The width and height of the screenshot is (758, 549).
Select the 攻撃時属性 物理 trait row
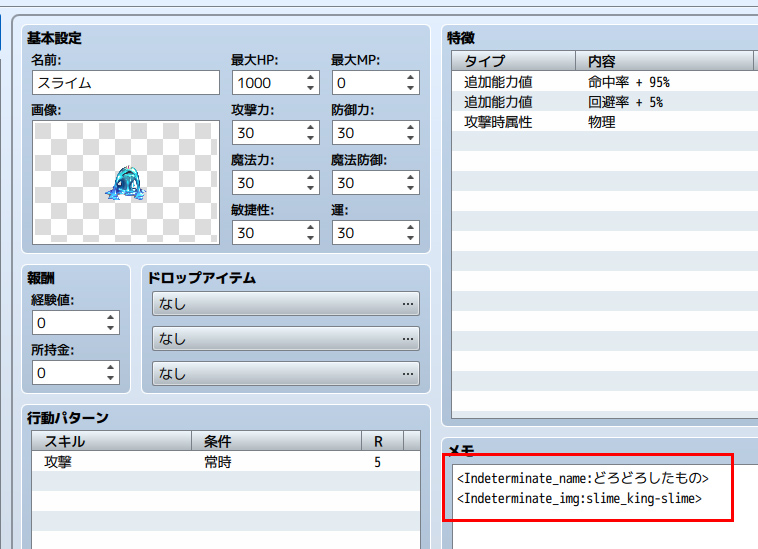coord(600,122)
